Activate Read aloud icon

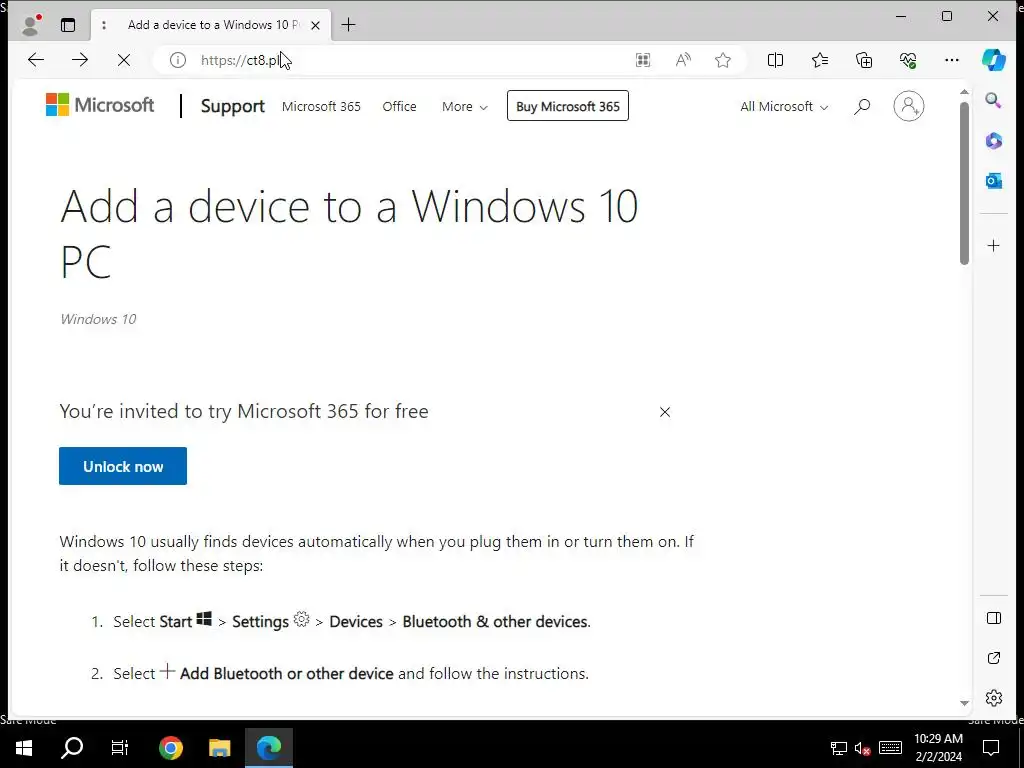click(683, 60)
